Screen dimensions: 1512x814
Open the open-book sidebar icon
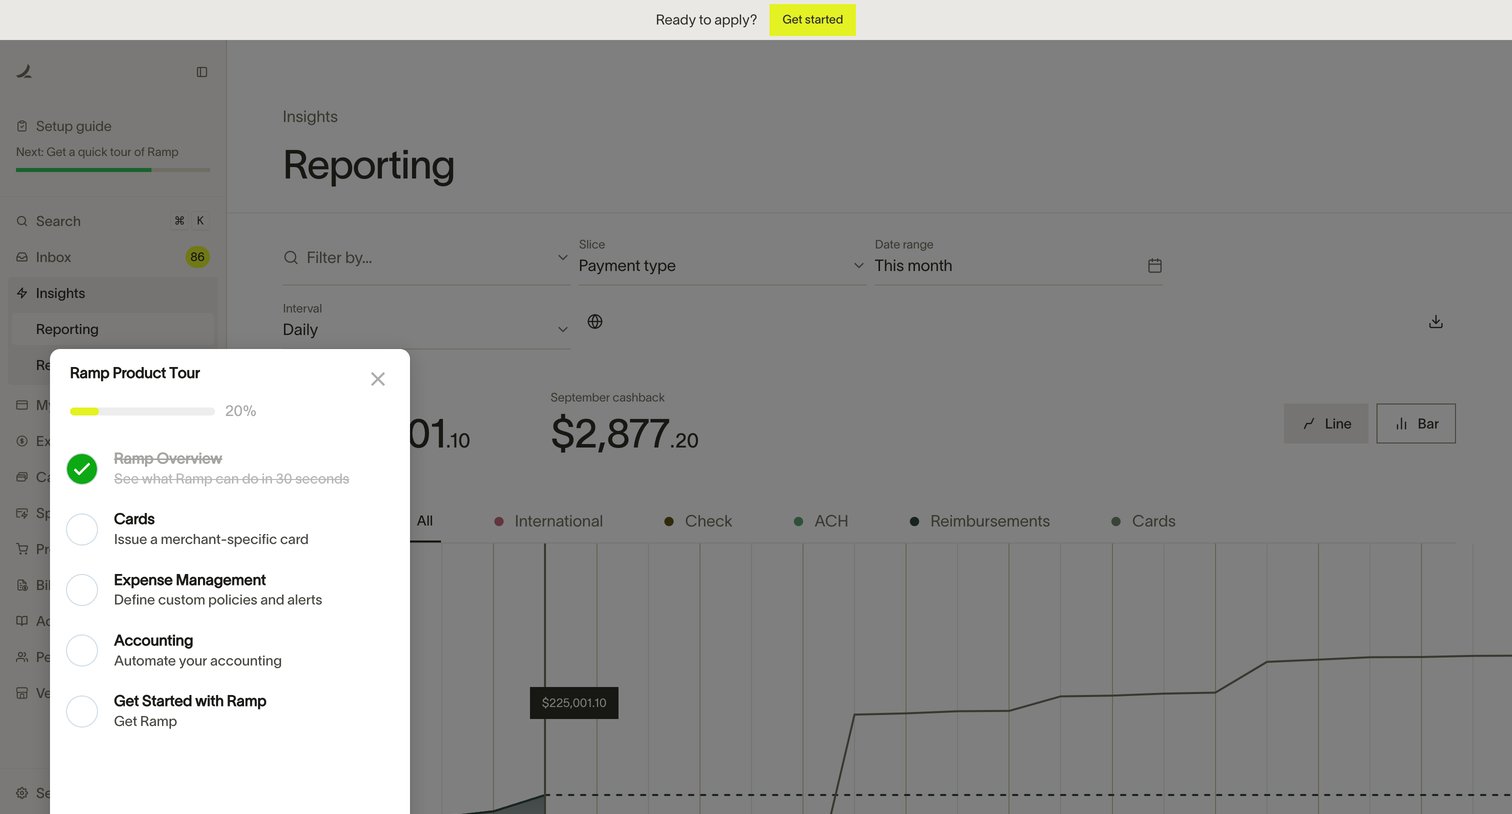pos(22,621)
